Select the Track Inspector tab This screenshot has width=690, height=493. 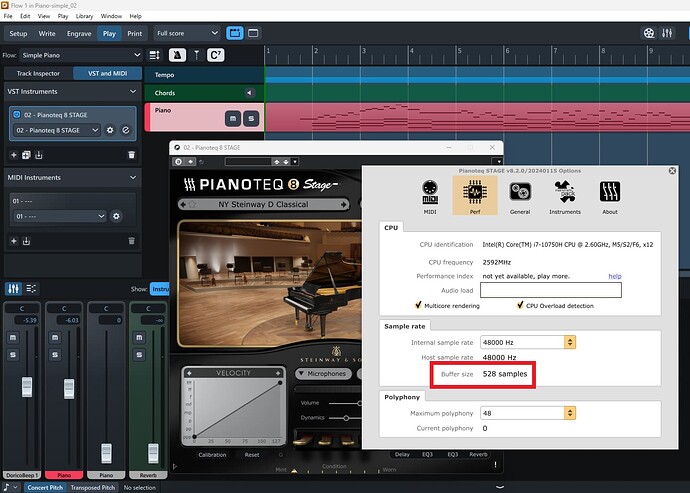point(38,74)
